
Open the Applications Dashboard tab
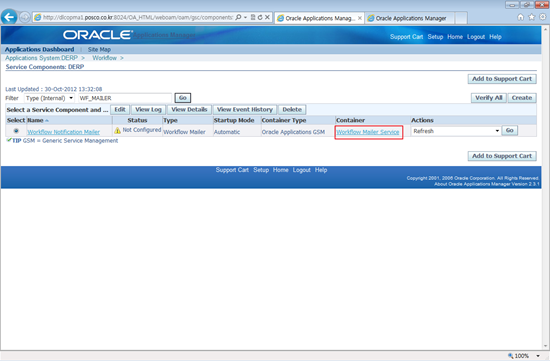tap(39, 49)
